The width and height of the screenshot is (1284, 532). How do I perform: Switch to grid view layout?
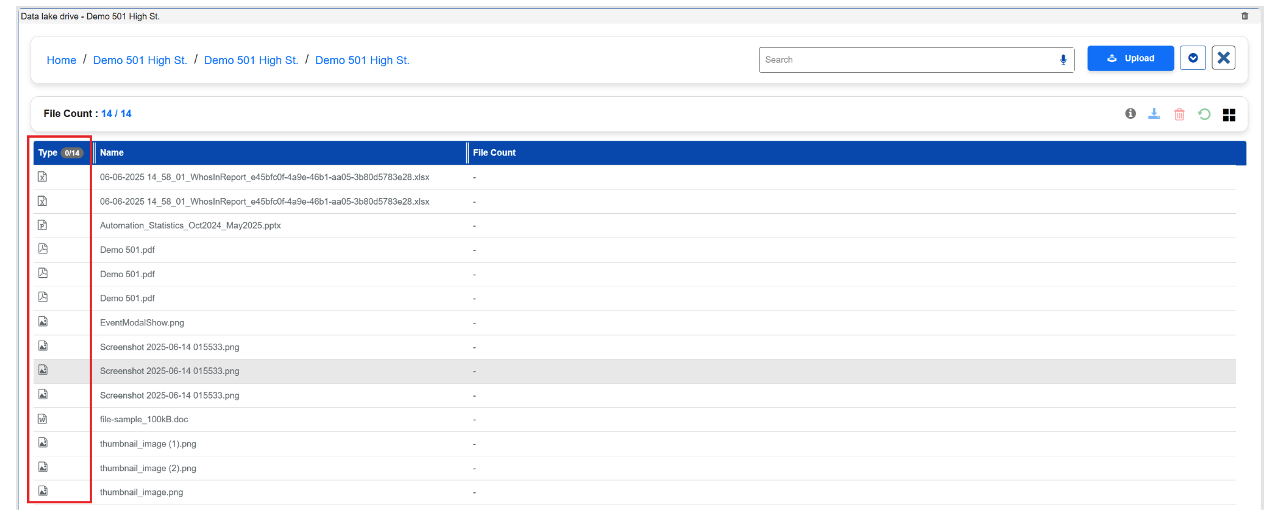coord(1229,114)
